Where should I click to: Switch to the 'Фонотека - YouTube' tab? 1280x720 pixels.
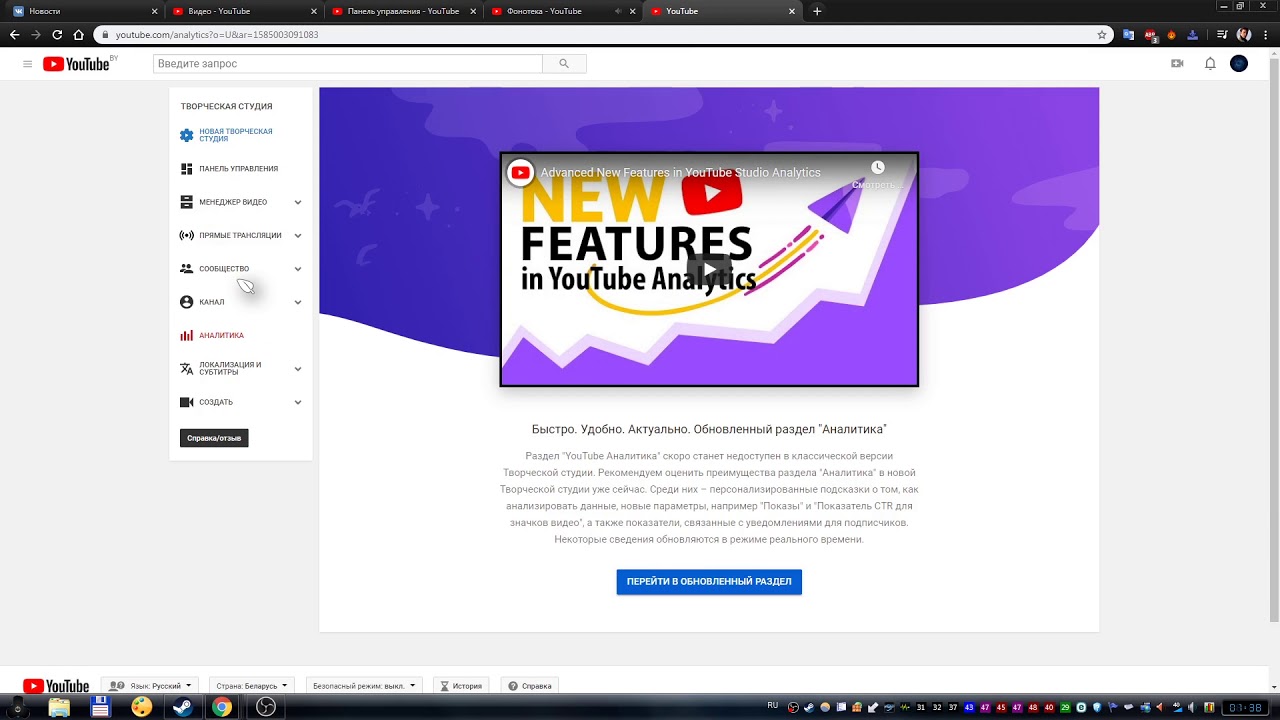point(561,11)
